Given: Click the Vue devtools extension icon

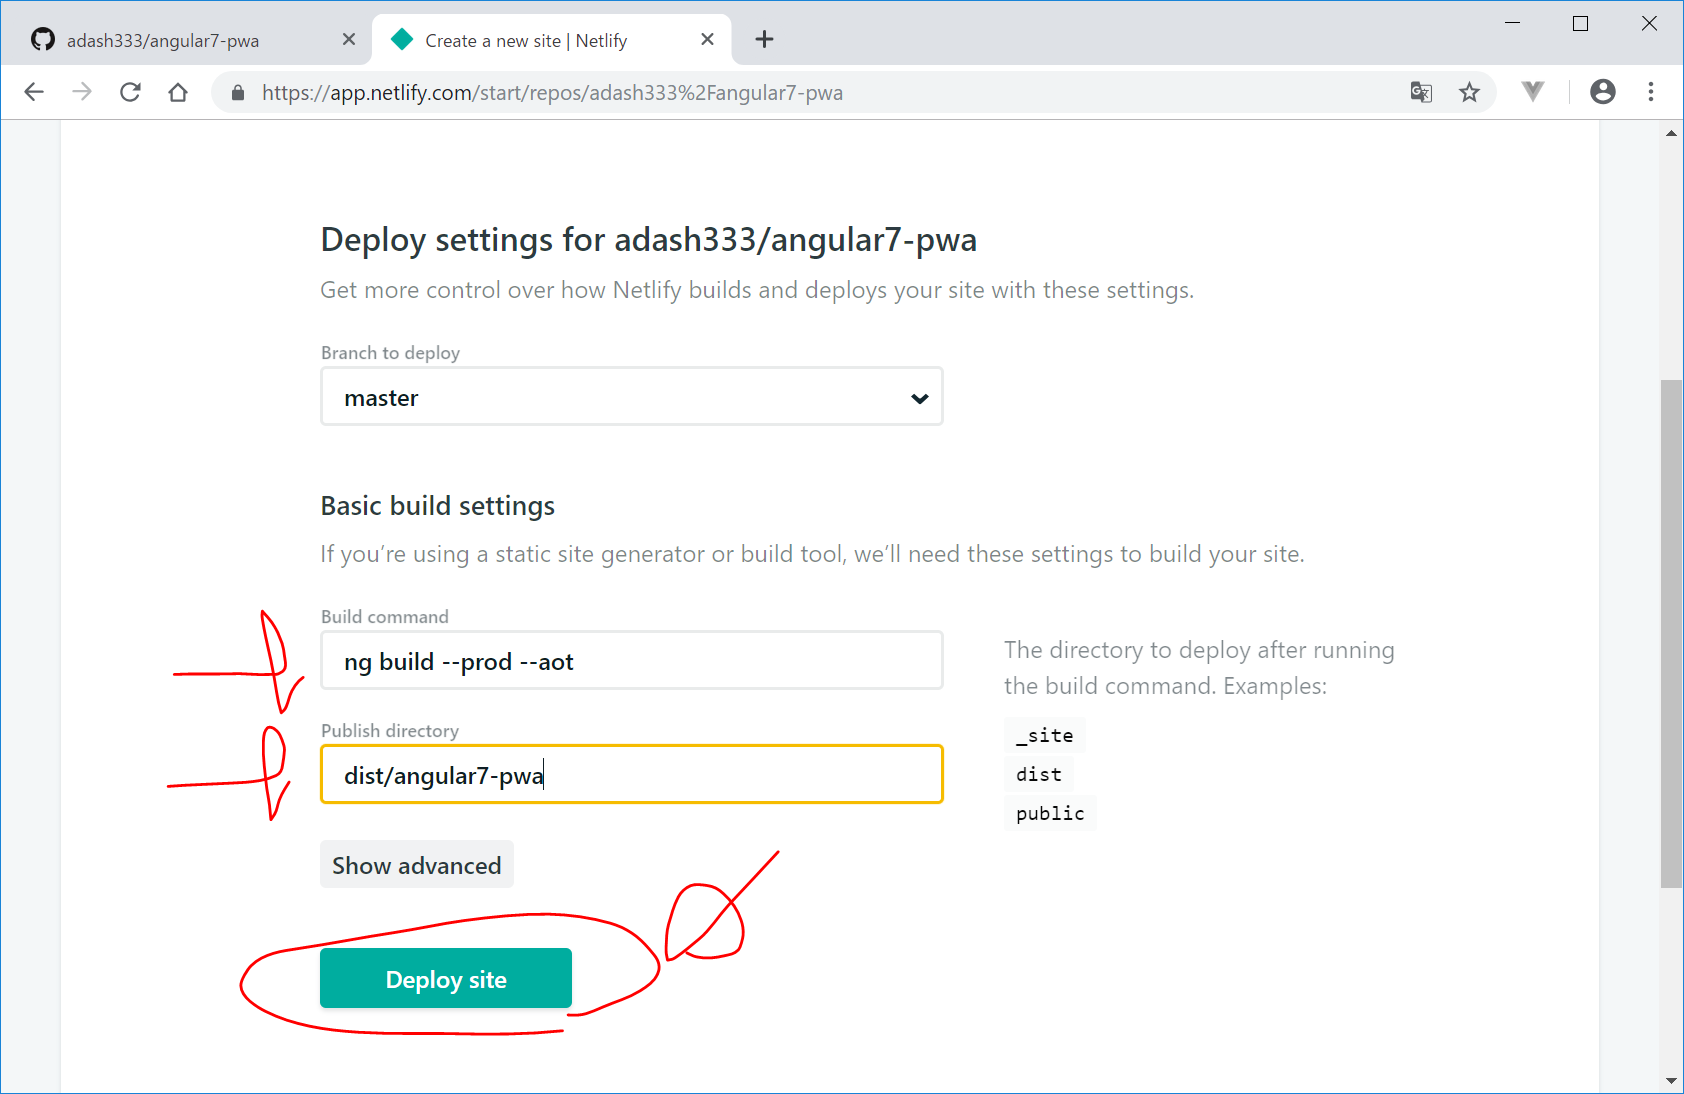Looking at the screenshot, I should 1532,92.
